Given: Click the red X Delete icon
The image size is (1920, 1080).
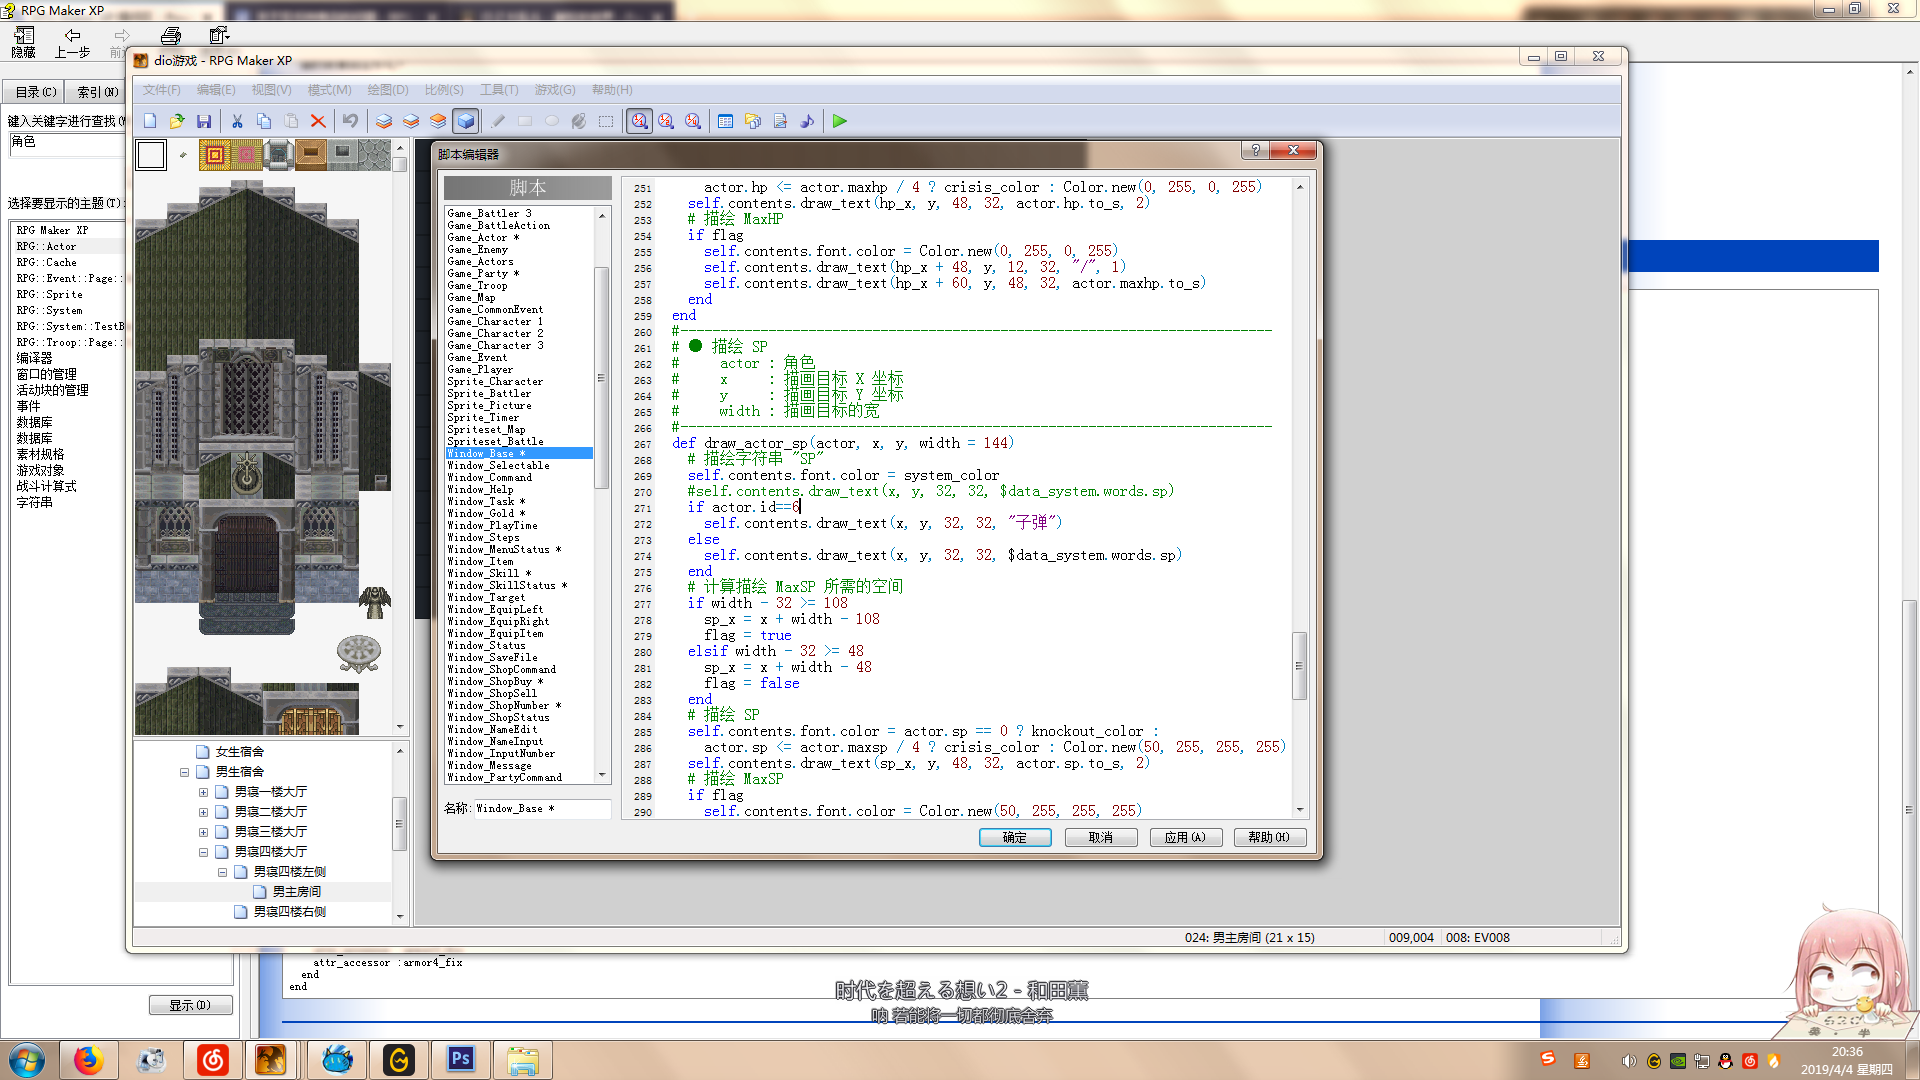Looking at the screenshot, I should coord(318,121).
